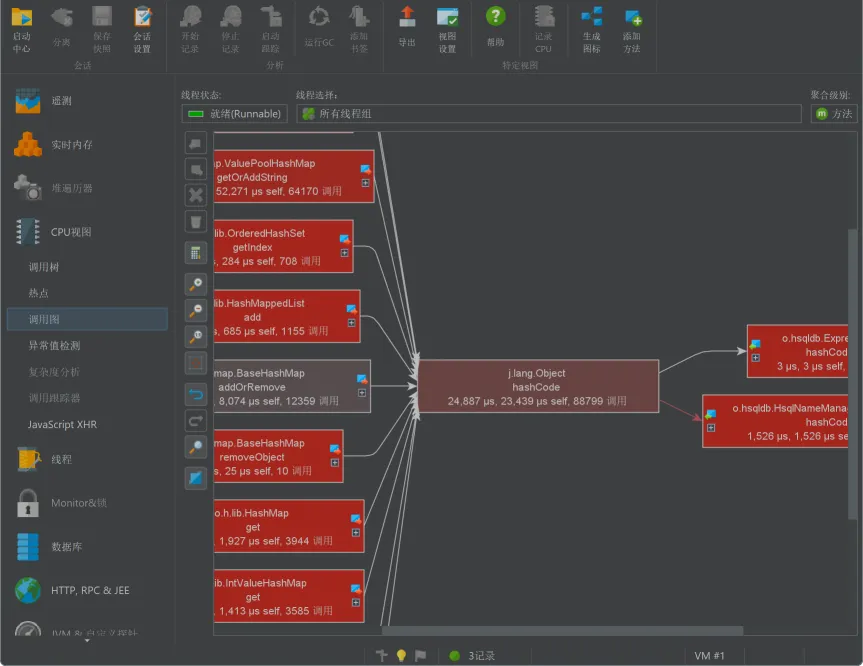Click the blue square icon at graph toolbar bottom
Screen dimensions: 863x666
[x=196, y=478]
